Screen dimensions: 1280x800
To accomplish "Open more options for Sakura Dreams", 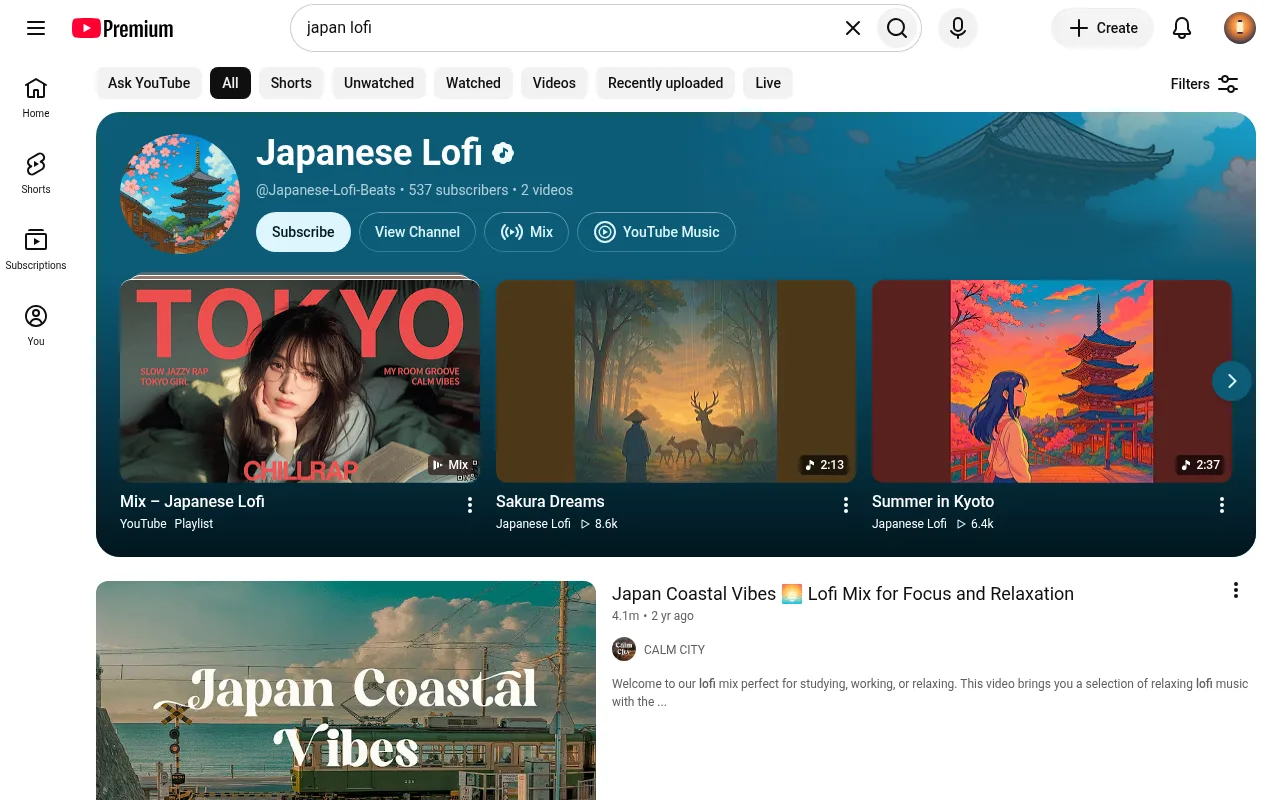I will tap(846, 505).
